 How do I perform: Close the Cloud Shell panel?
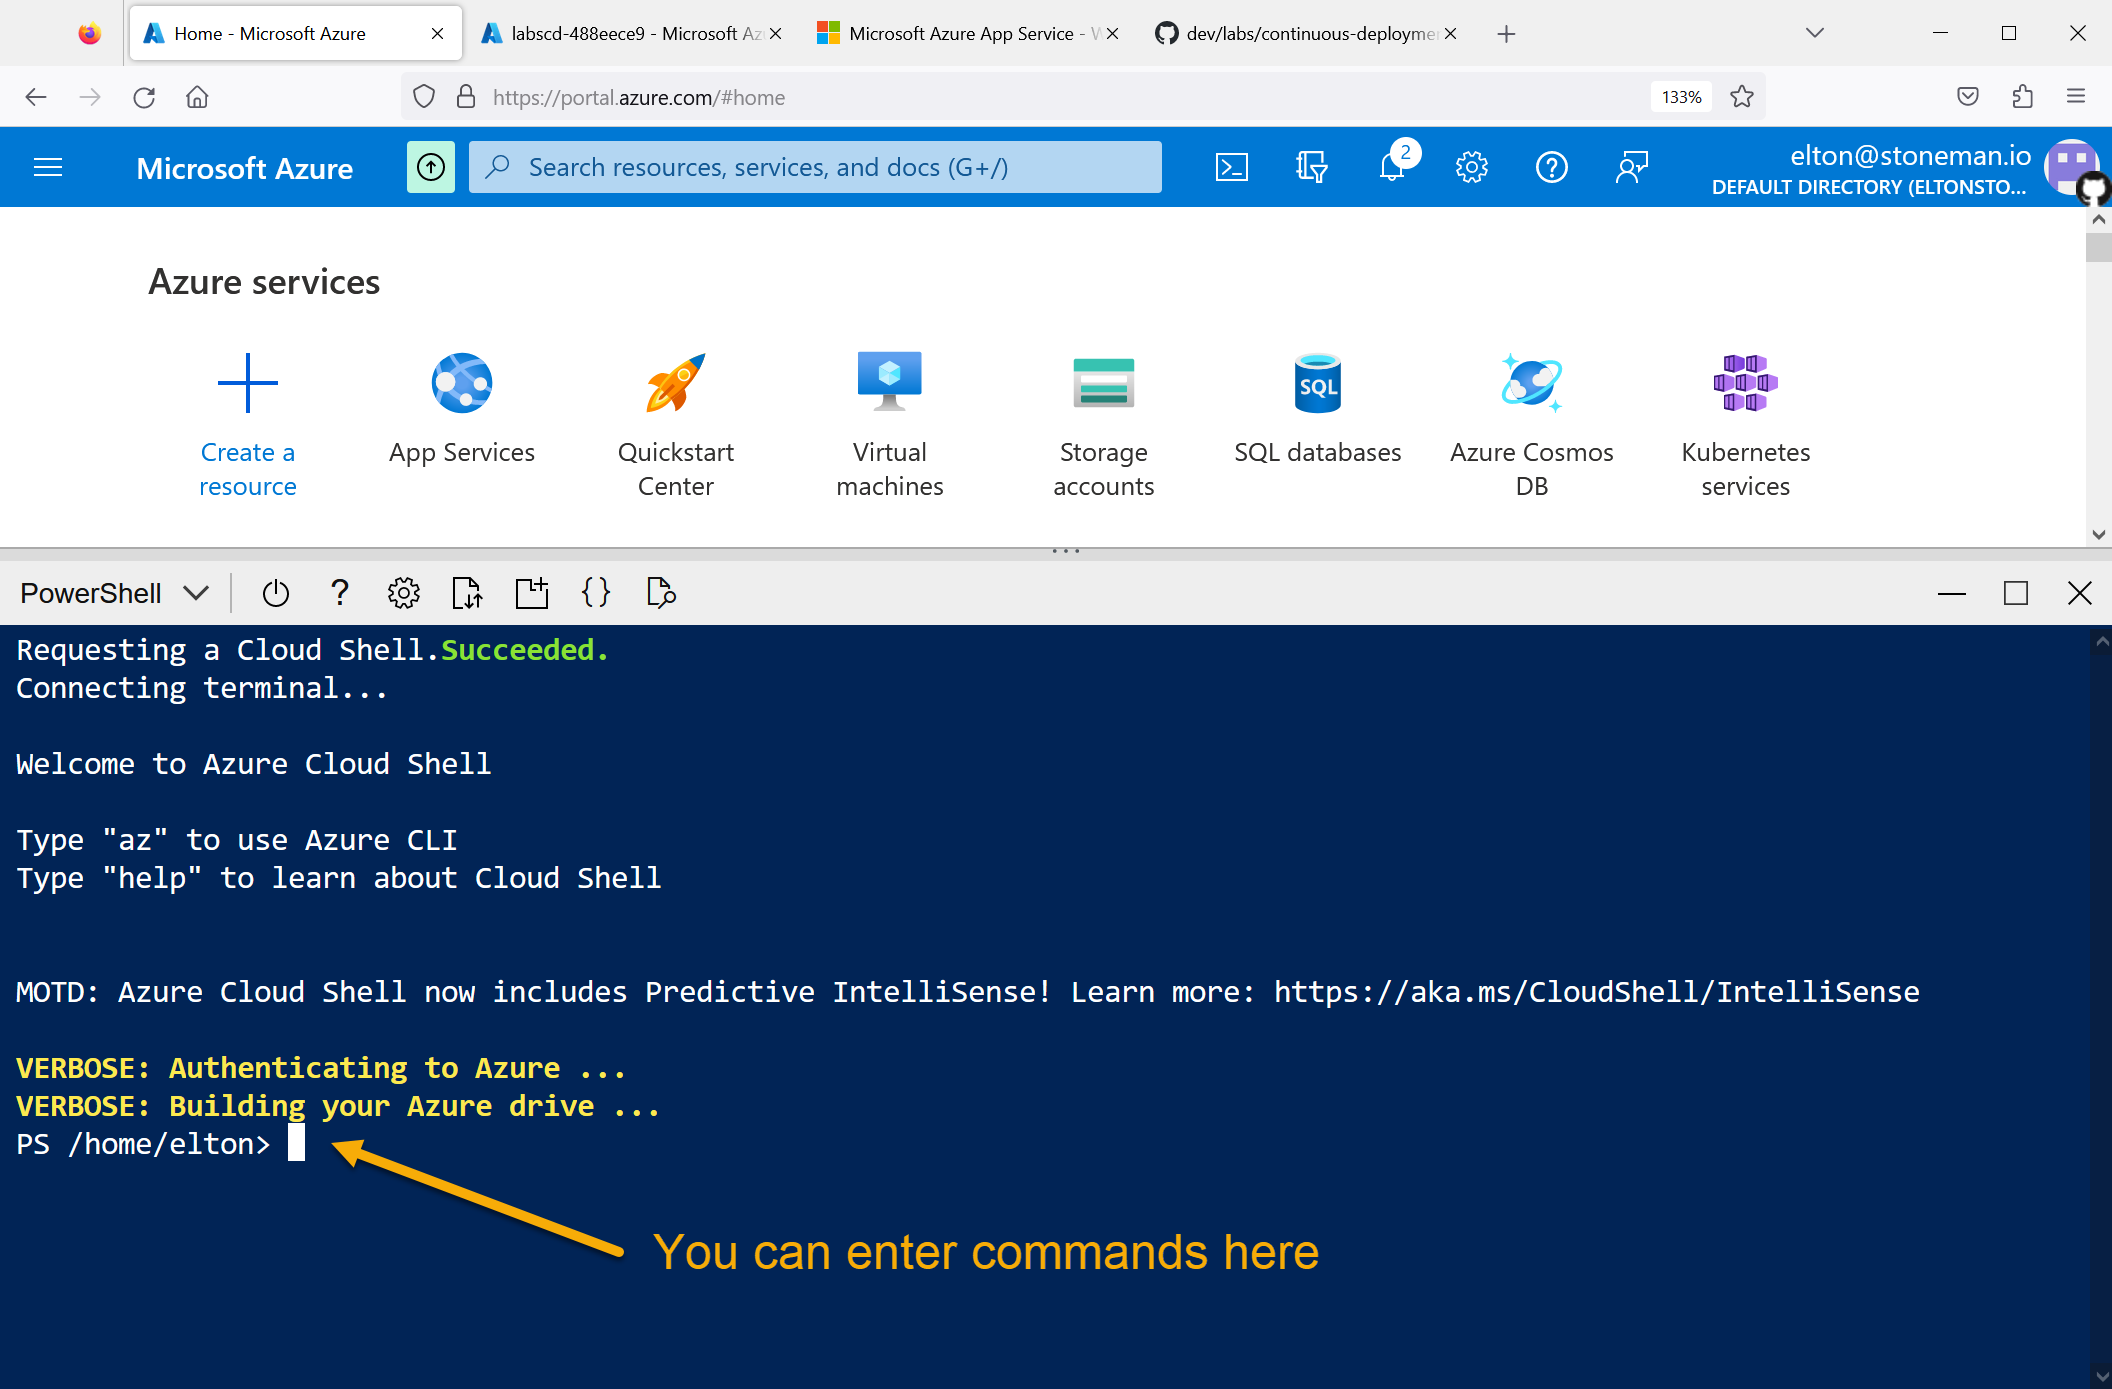tap(2080, 593)
